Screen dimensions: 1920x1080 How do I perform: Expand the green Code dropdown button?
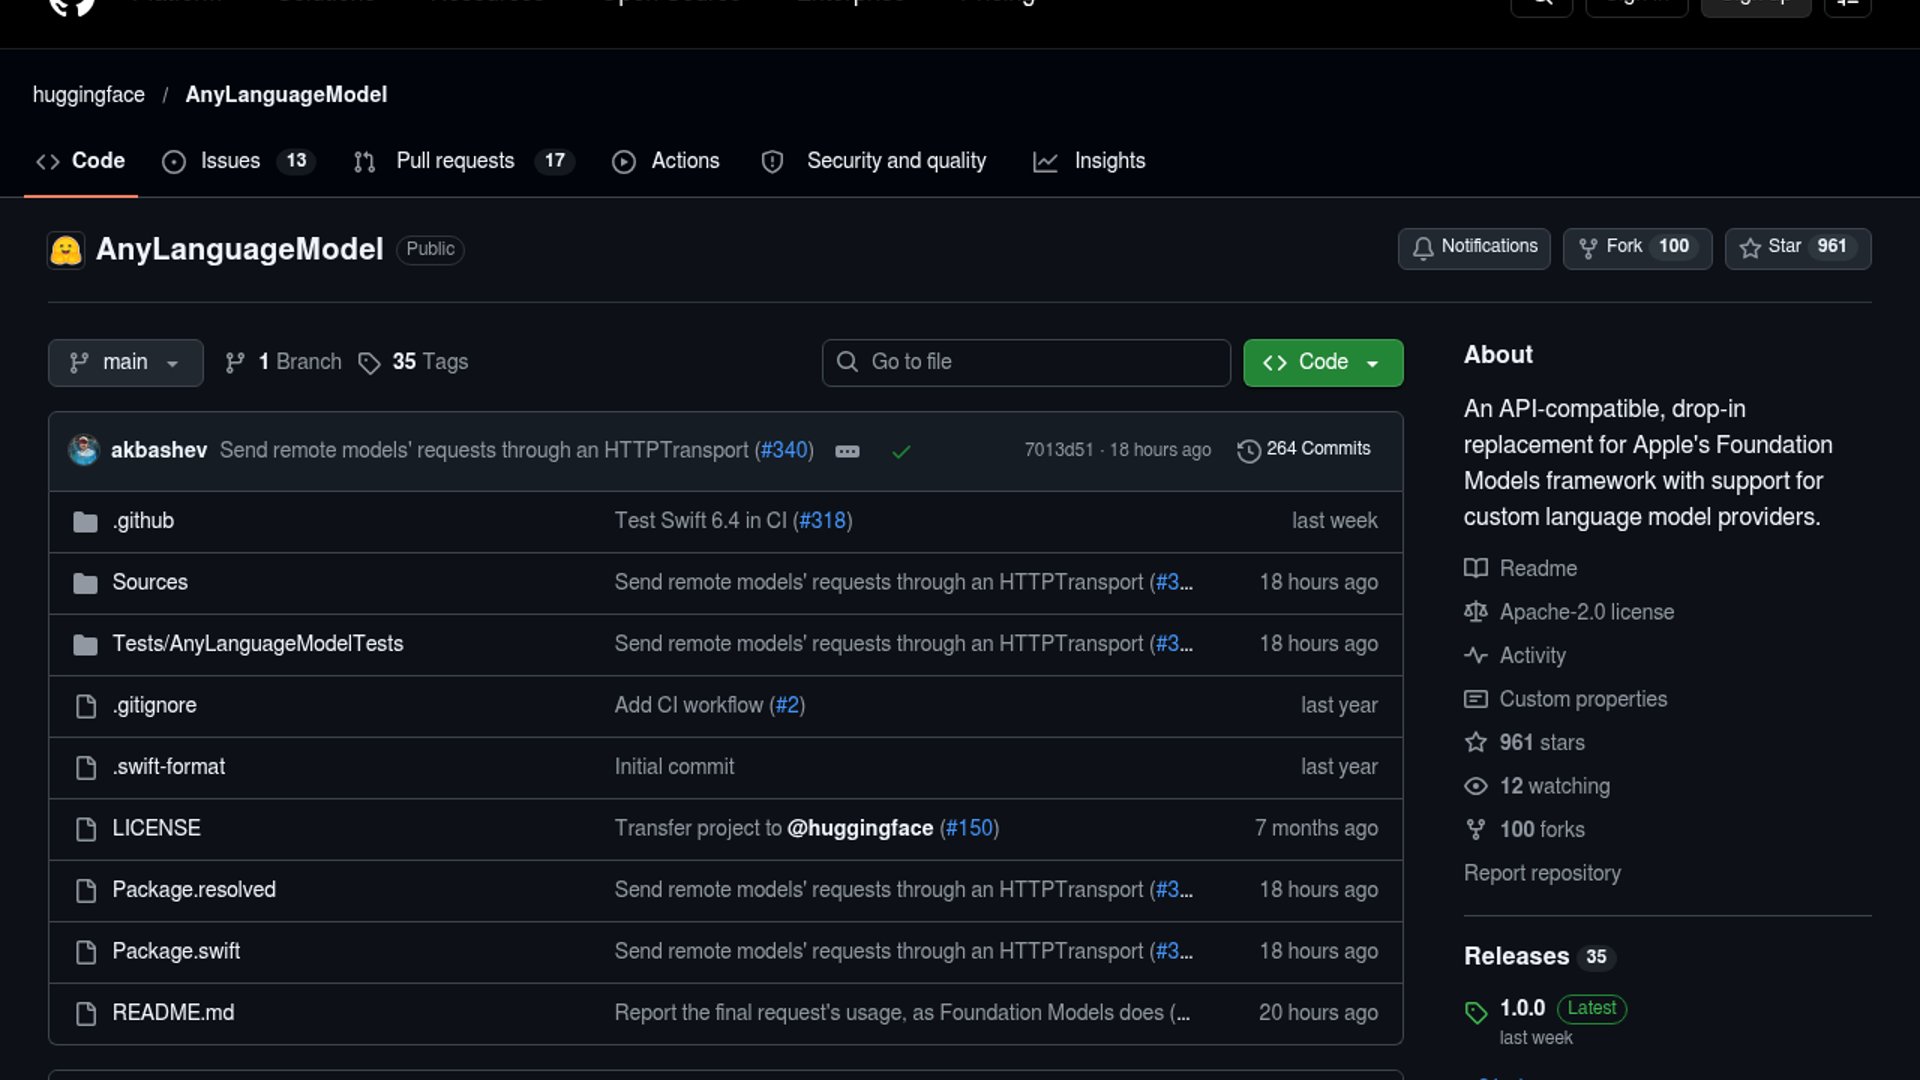click(1322, 362)
